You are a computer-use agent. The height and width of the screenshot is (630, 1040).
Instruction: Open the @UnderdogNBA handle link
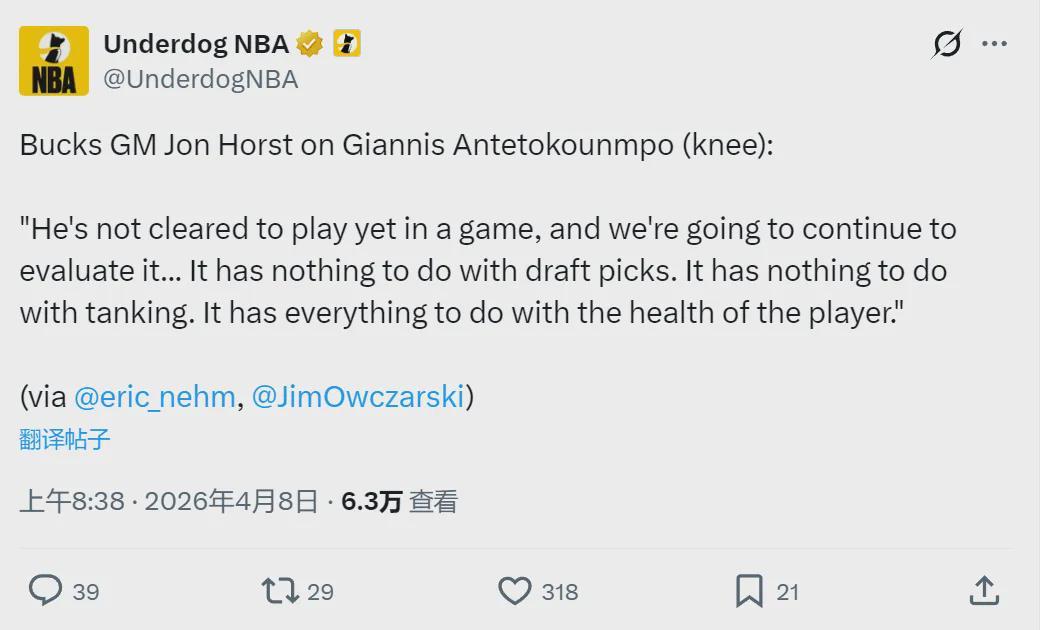point(201,80)
